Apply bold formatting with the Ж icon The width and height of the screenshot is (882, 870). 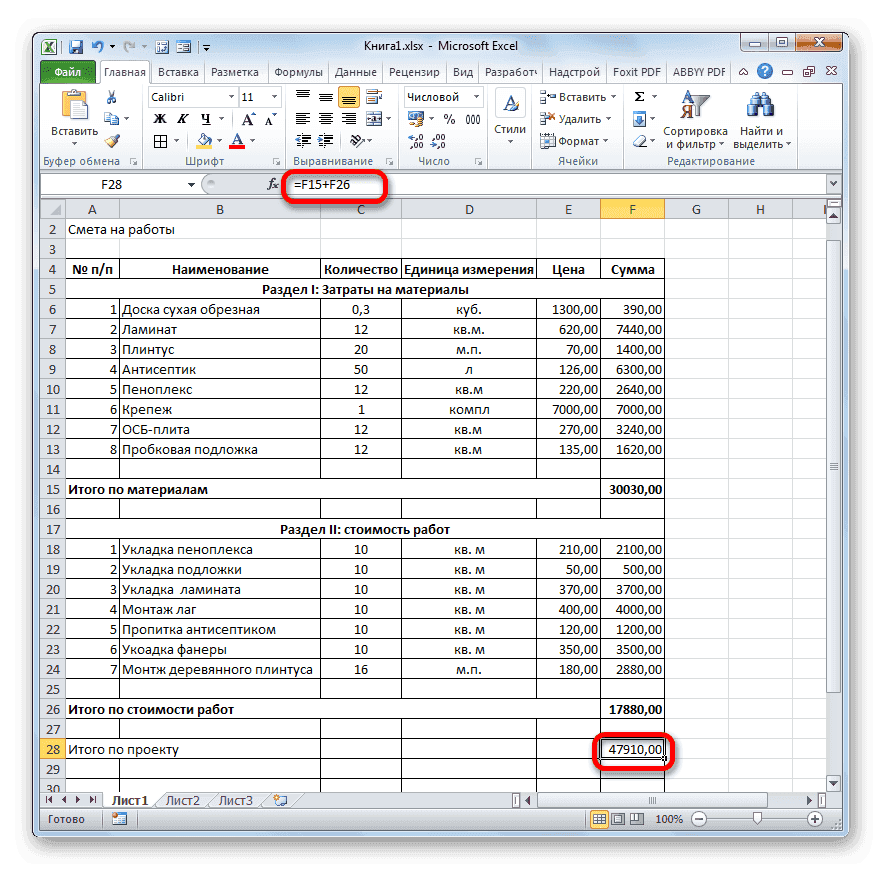click(158, 118)
